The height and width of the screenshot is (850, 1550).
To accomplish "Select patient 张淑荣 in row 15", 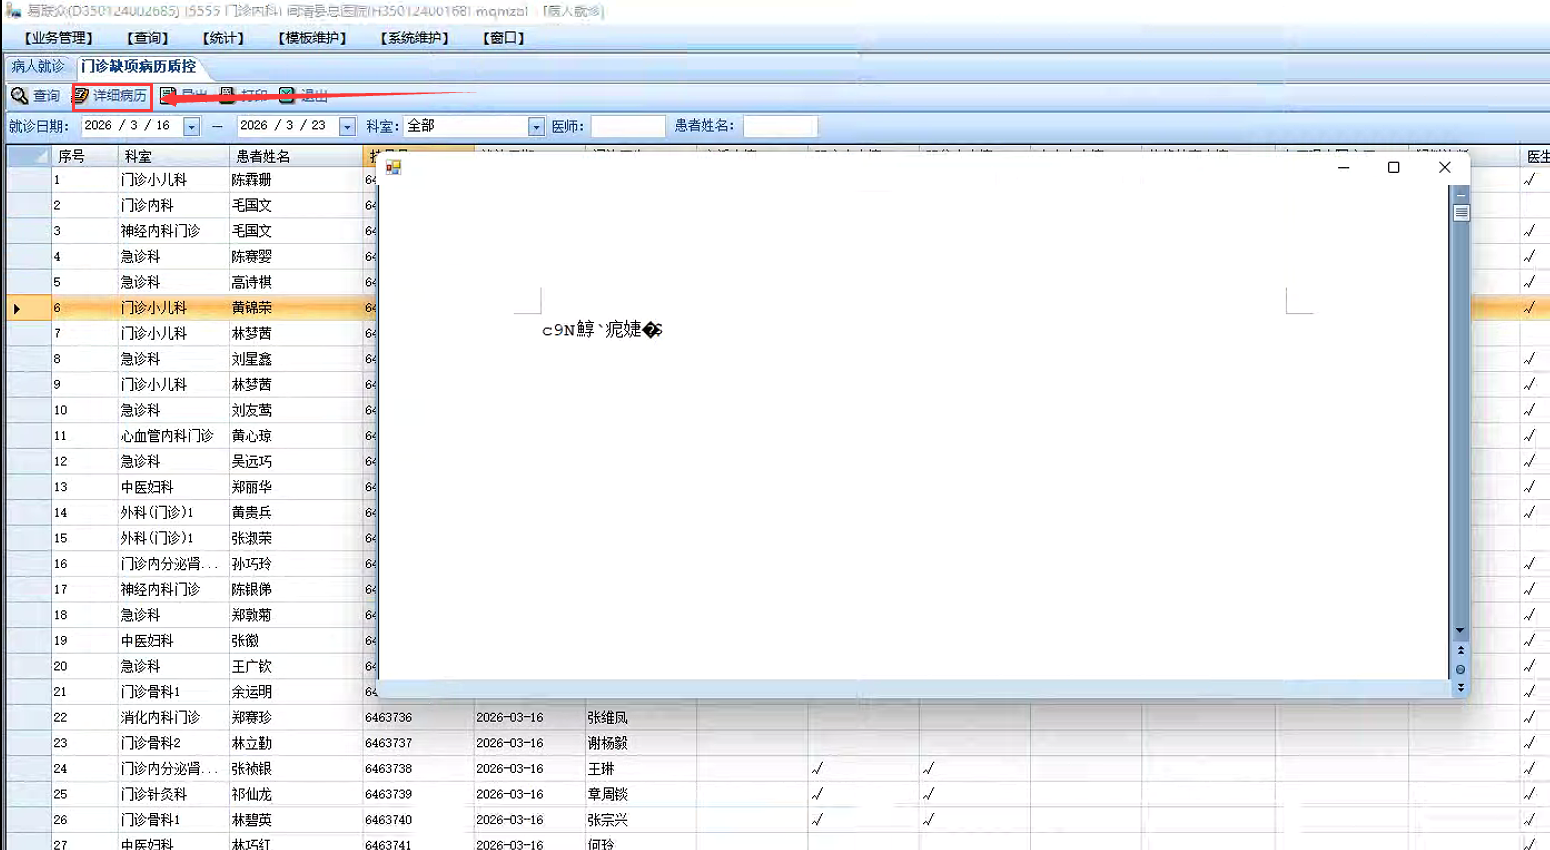I will (x=251, y=539).
